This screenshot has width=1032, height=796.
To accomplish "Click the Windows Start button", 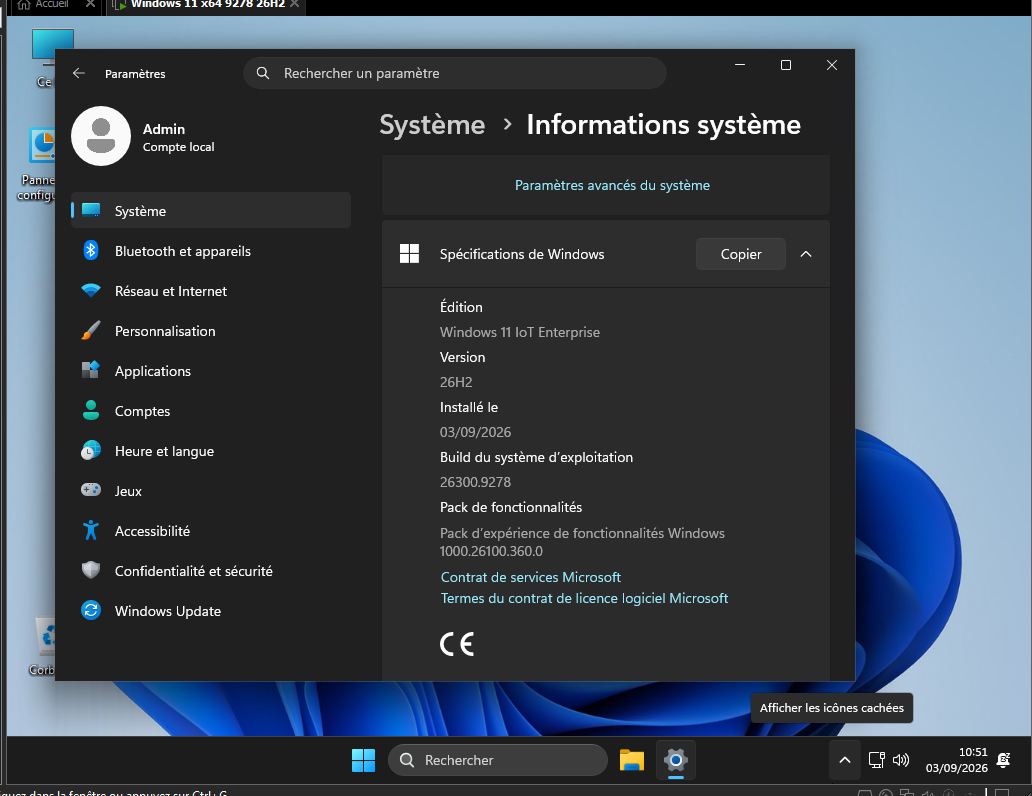I will [363, 760].
